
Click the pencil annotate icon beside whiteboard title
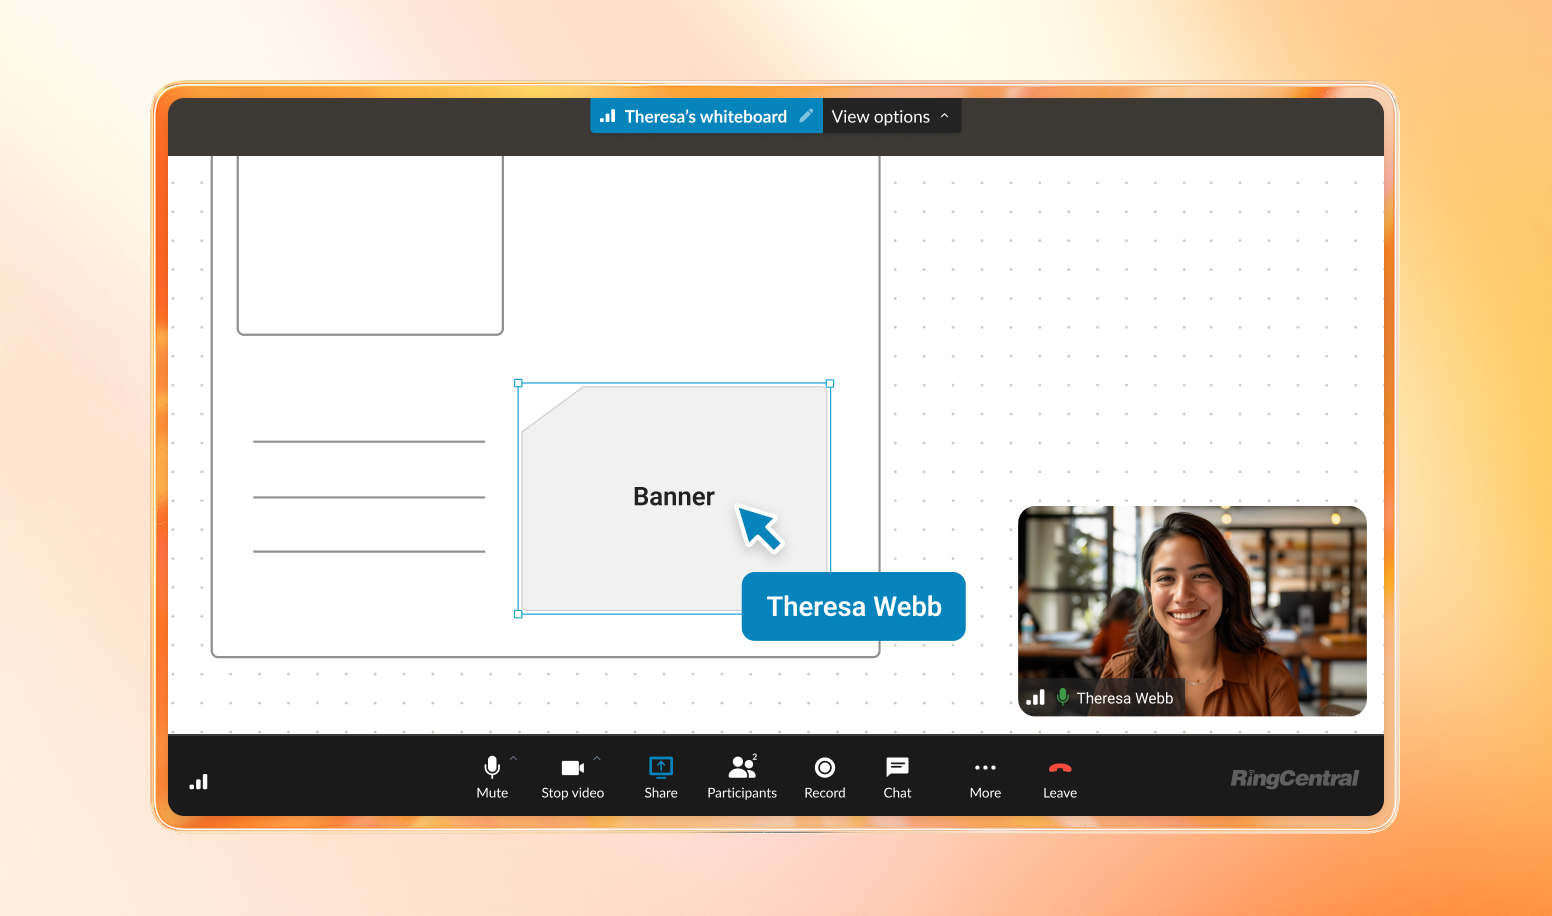click(x=806, y=116)
